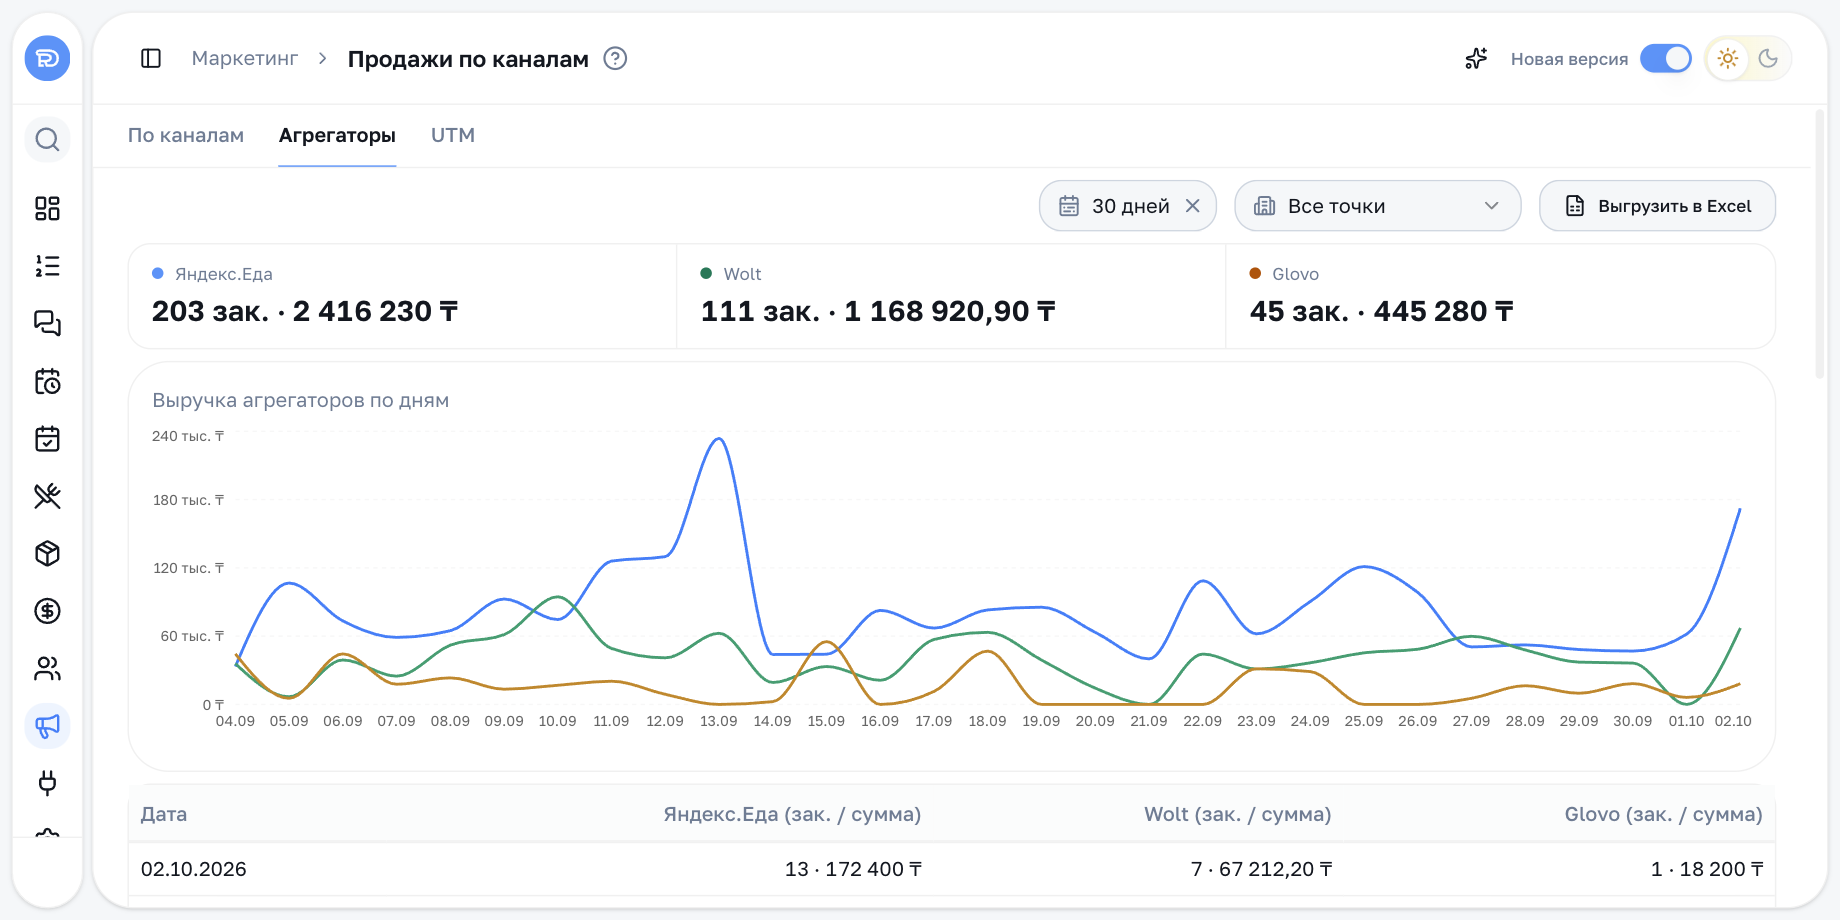1840x920 pixels.
Task: Switch to light theme sun icon
Action: [1727, 59]
